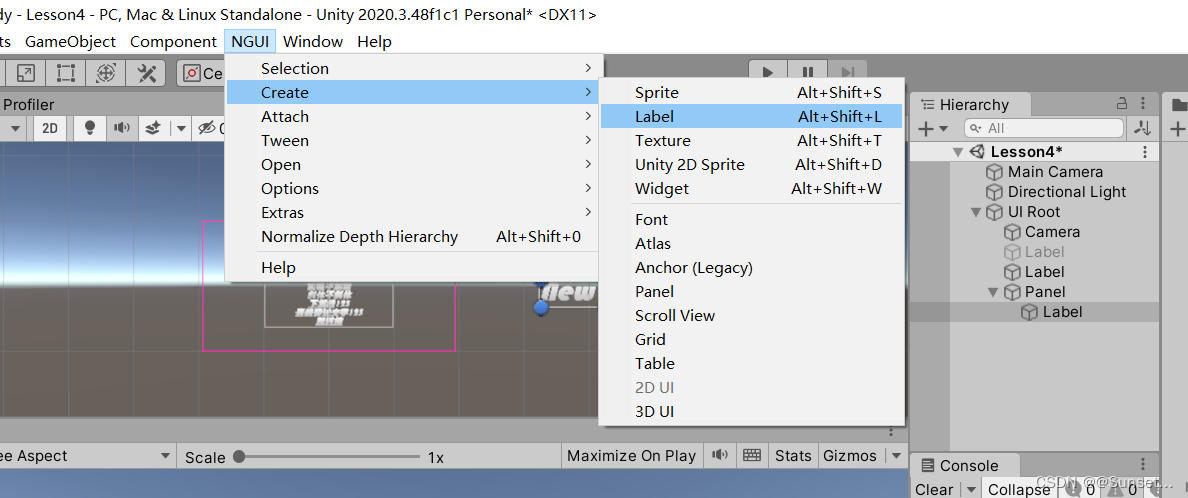1188x498 pixels.
Task: Expand NGUI Open submenu
Action: click(x=414, y=164)
